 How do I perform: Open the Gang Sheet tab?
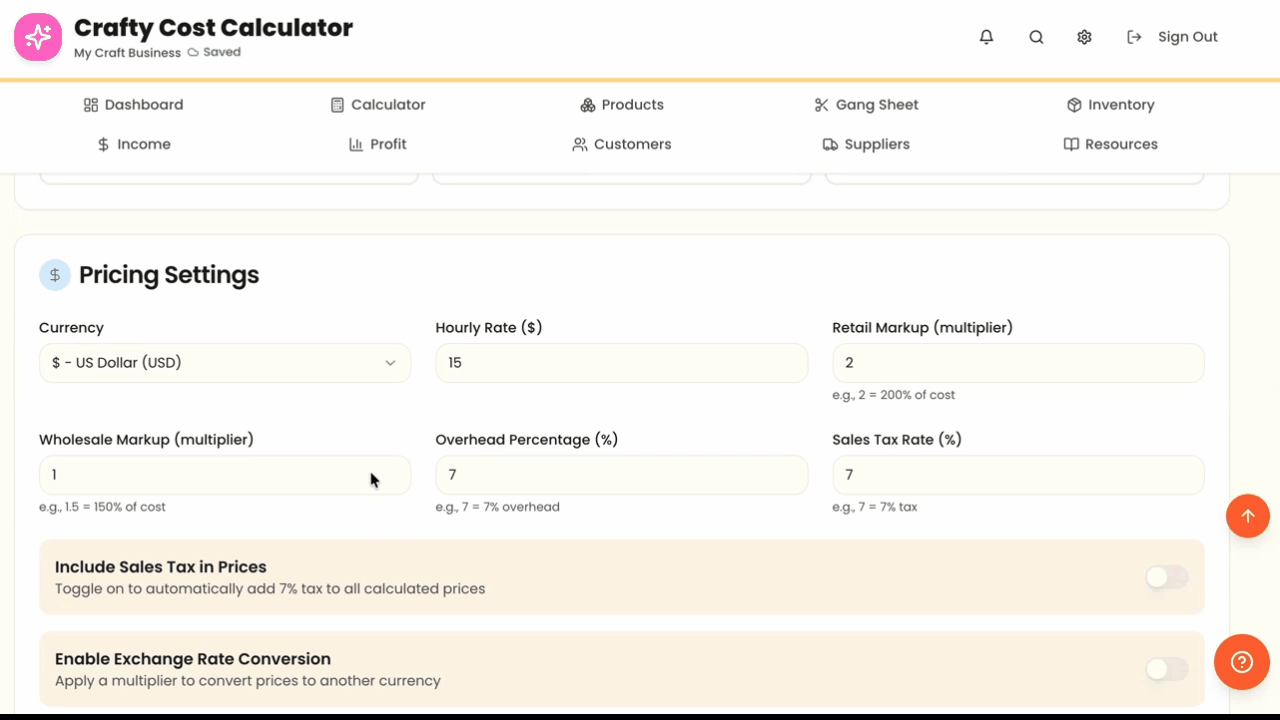866,105
